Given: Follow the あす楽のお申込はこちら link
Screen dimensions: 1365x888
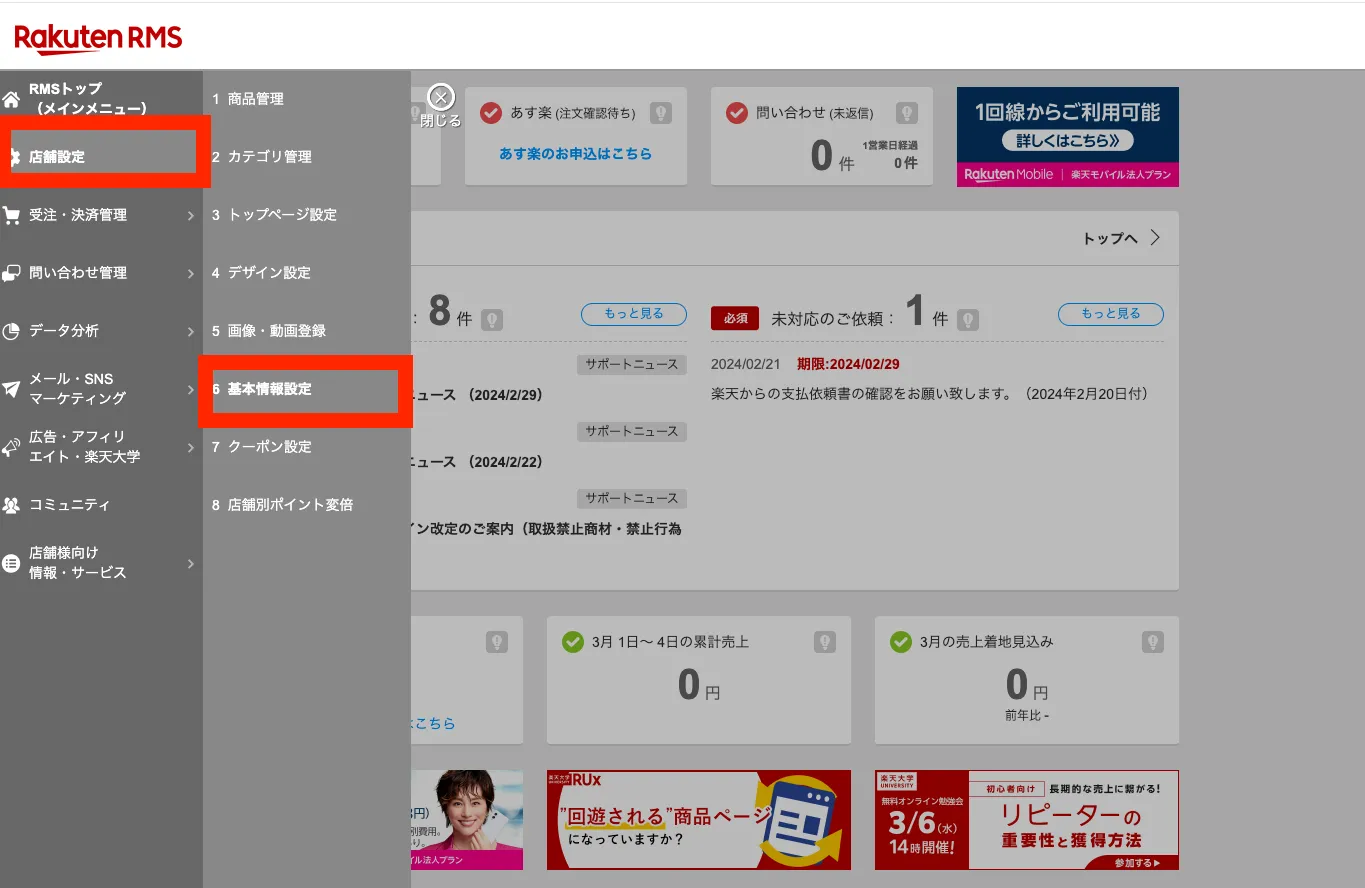Looking at the screenshot, I should click(575, 154).
